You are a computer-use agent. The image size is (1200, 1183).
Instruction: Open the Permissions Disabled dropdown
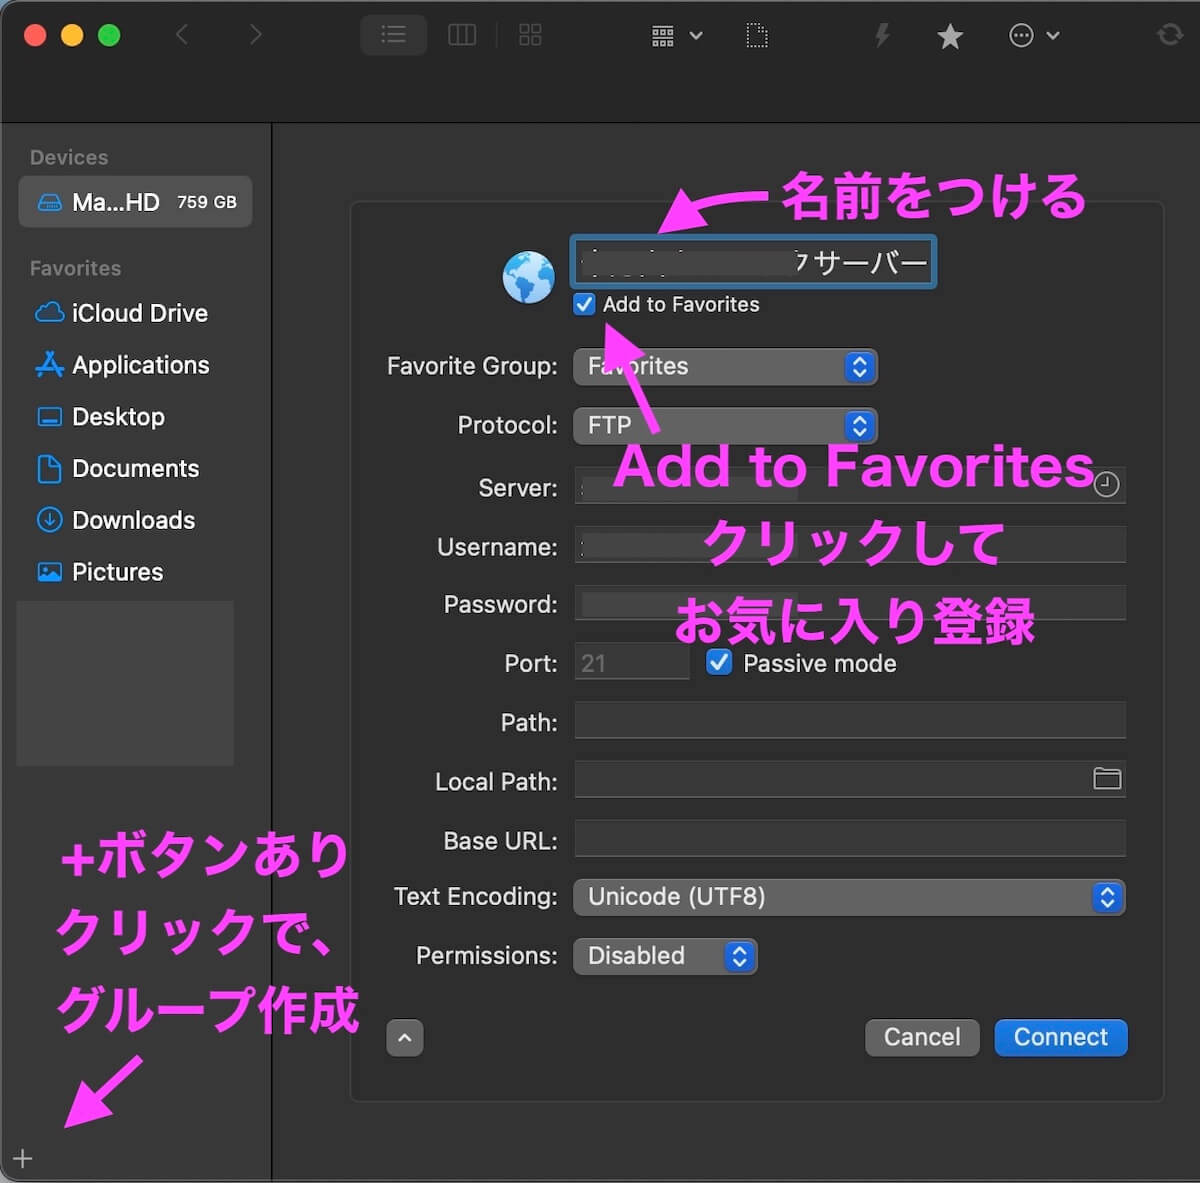tap(665, 956)
